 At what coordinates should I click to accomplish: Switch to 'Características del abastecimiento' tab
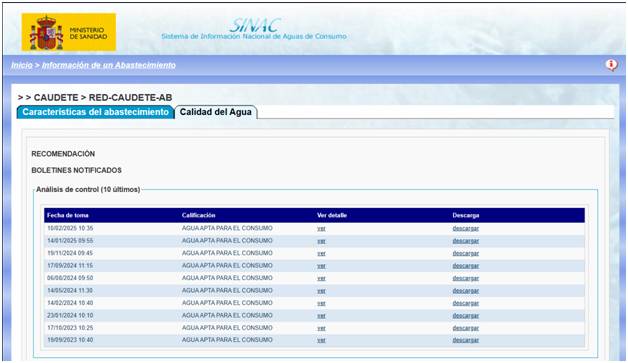pos(95,112)
